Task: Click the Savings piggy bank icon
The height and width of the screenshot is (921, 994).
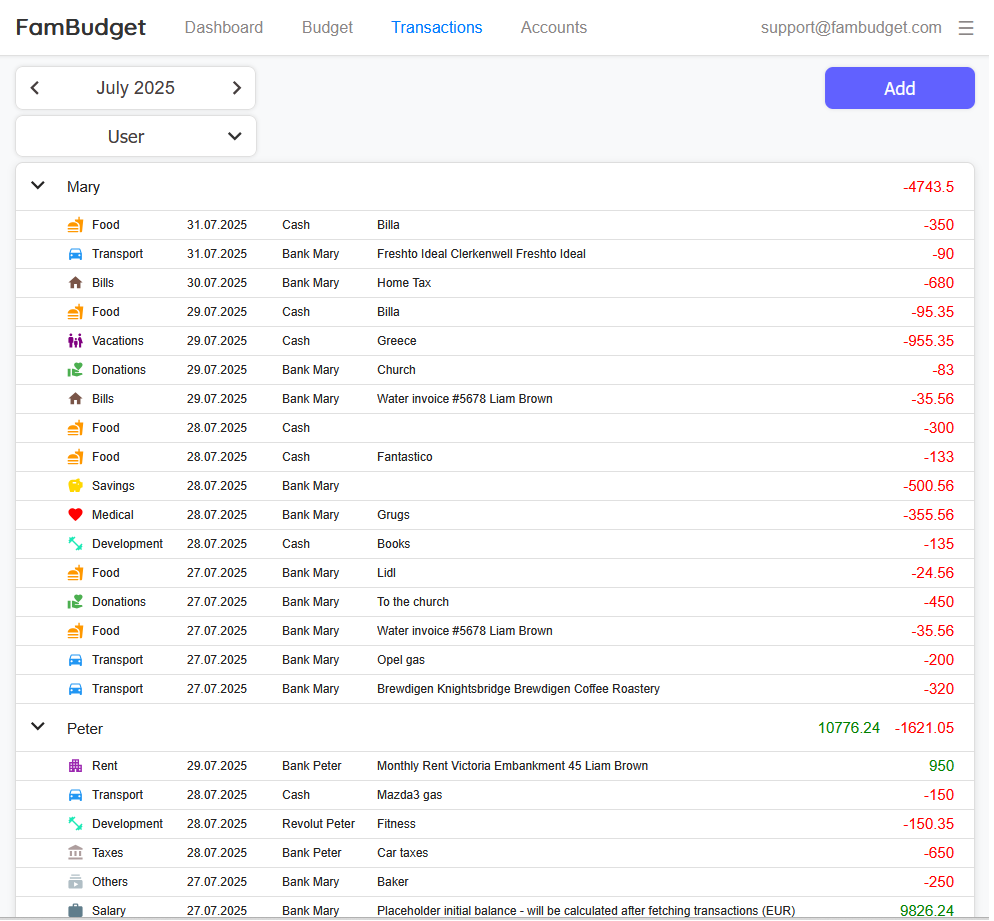Action: tap(75, 486)
